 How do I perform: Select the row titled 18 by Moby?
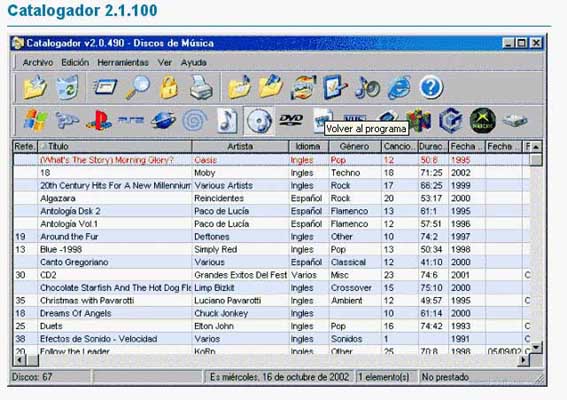[x=272, y=173]
